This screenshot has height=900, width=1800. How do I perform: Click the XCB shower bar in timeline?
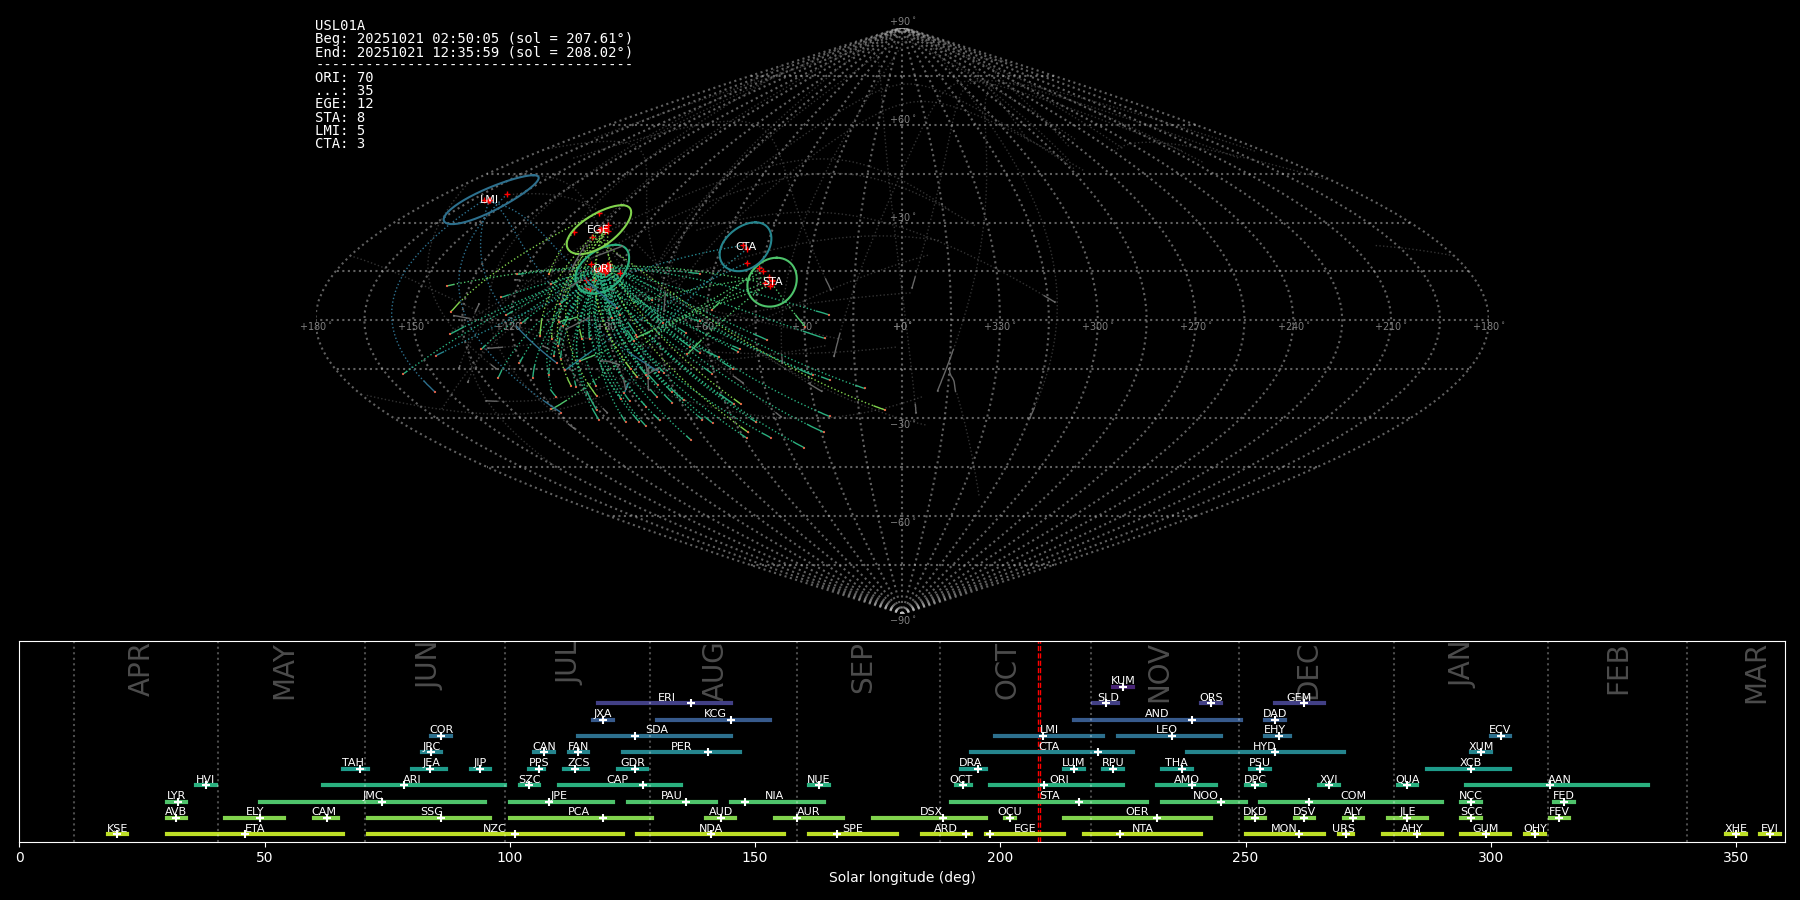(1468, 769)
